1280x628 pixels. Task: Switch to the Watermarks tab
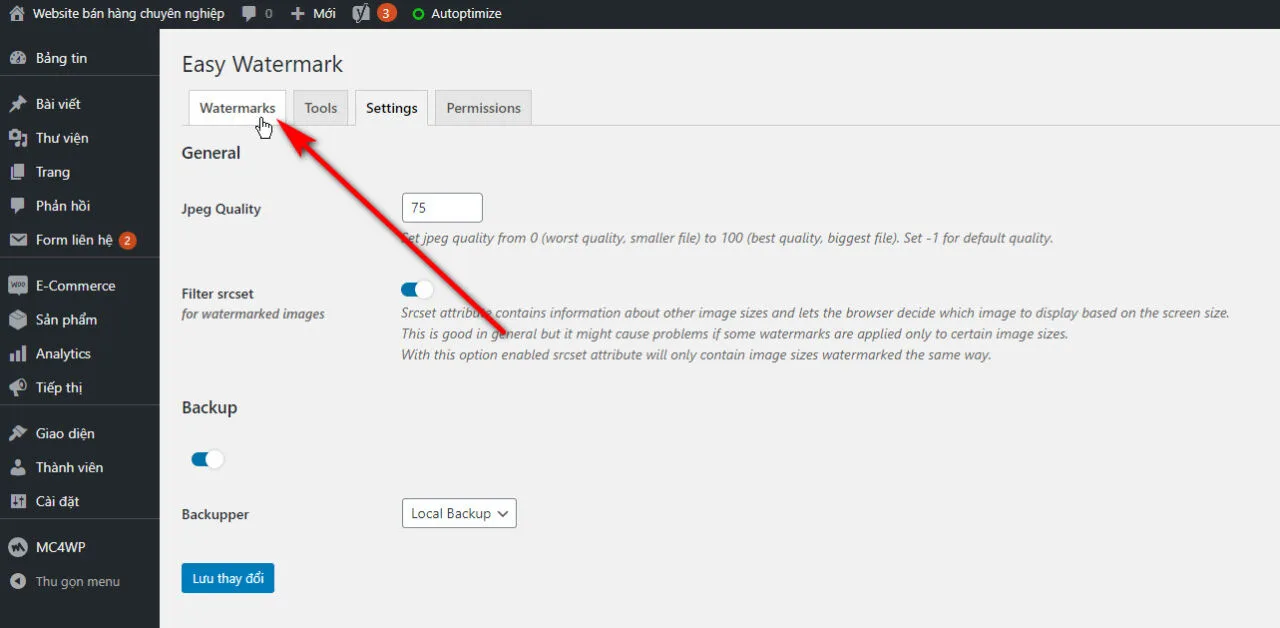point(237,108)
